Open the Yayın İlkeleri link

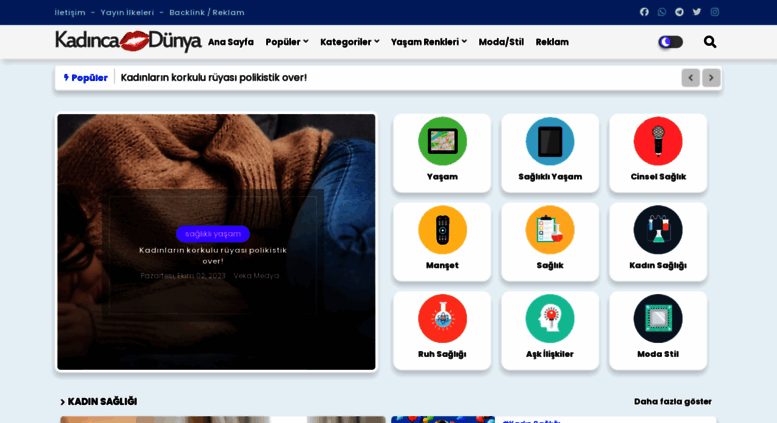127,12
